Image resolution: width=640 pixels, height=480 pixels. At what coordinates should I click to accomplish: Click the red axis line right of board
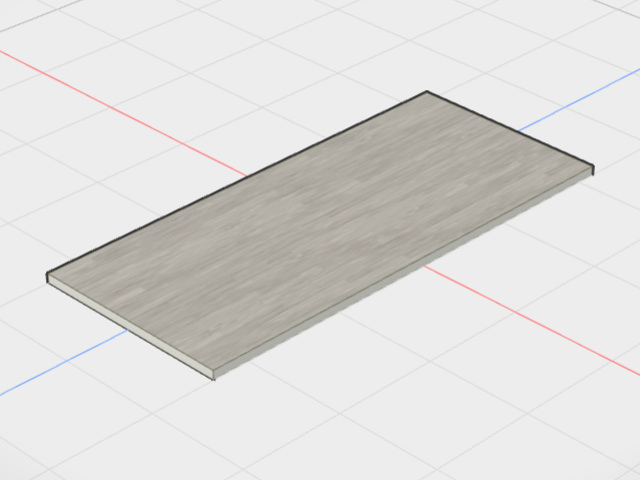click(x=532, y=320)
